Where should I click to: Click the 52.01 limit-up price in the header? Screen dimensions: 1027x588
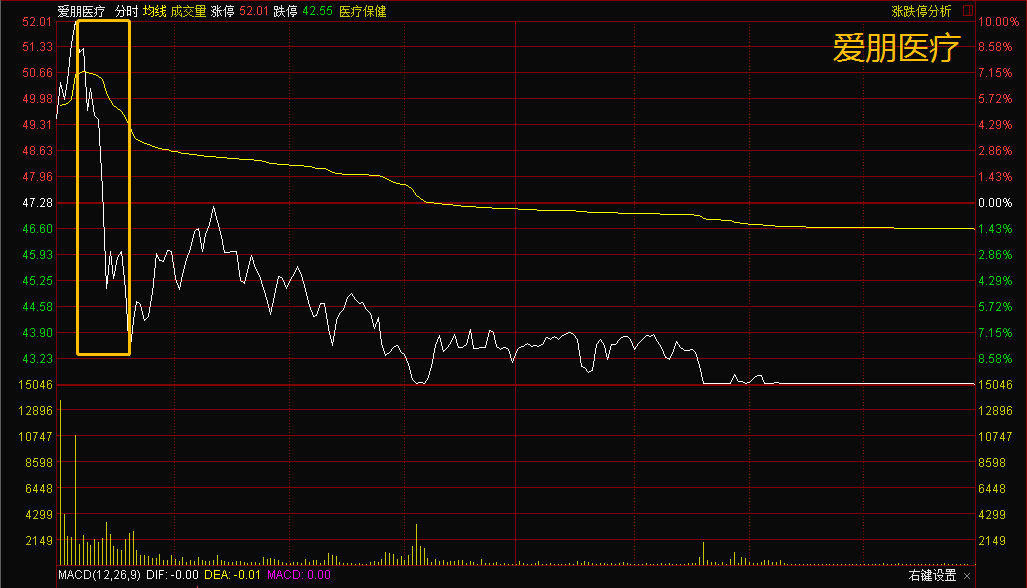254,11
